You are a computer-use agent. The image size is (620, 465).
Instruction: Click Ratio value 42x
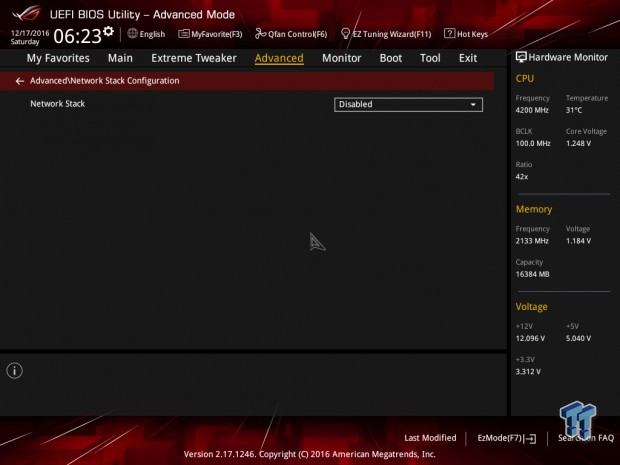[x=522, y=177]
